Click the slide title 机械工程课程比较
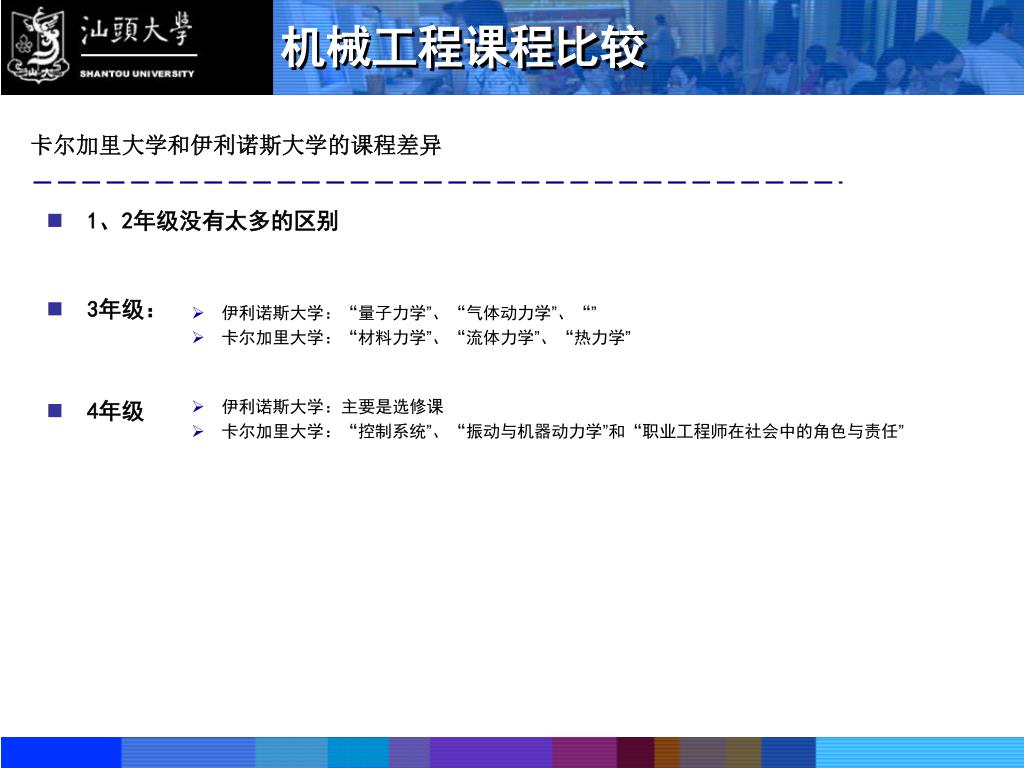 (464, 48)
